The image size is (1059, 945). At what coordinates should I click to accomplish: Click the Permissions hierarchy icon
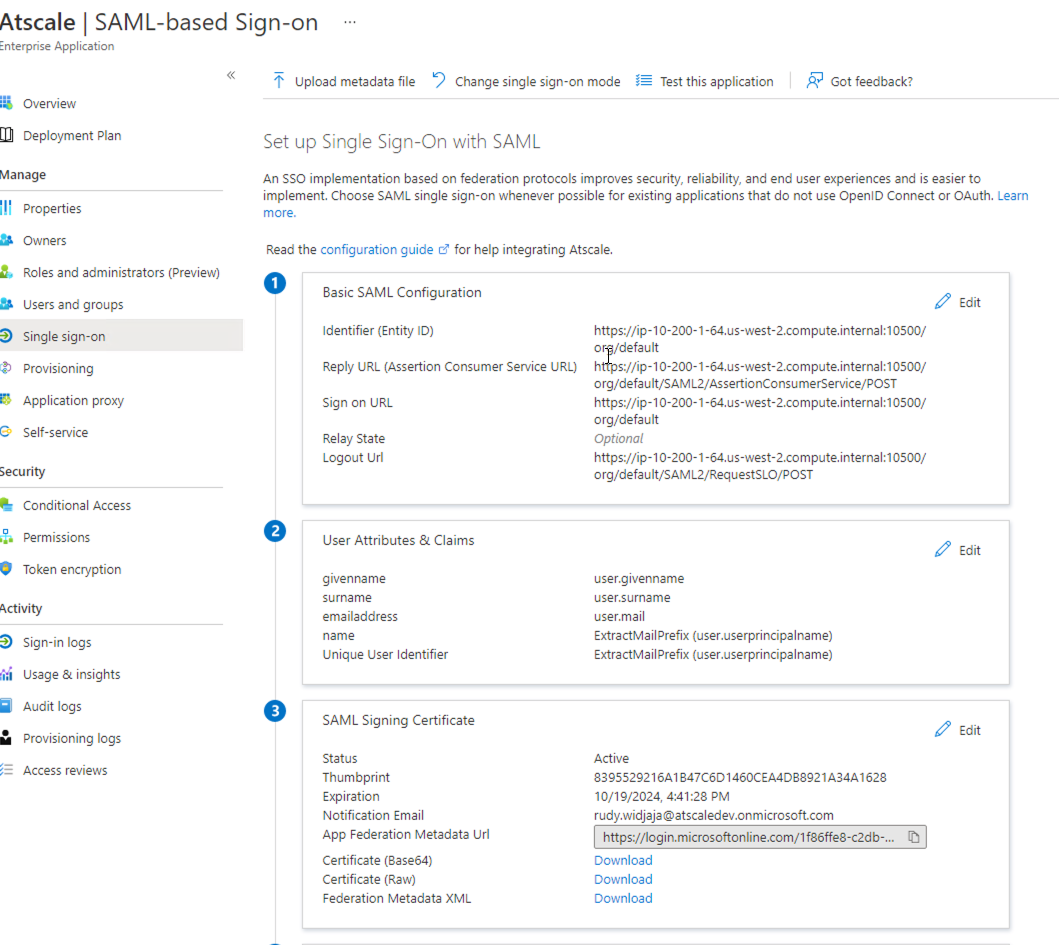coord(6,537)
